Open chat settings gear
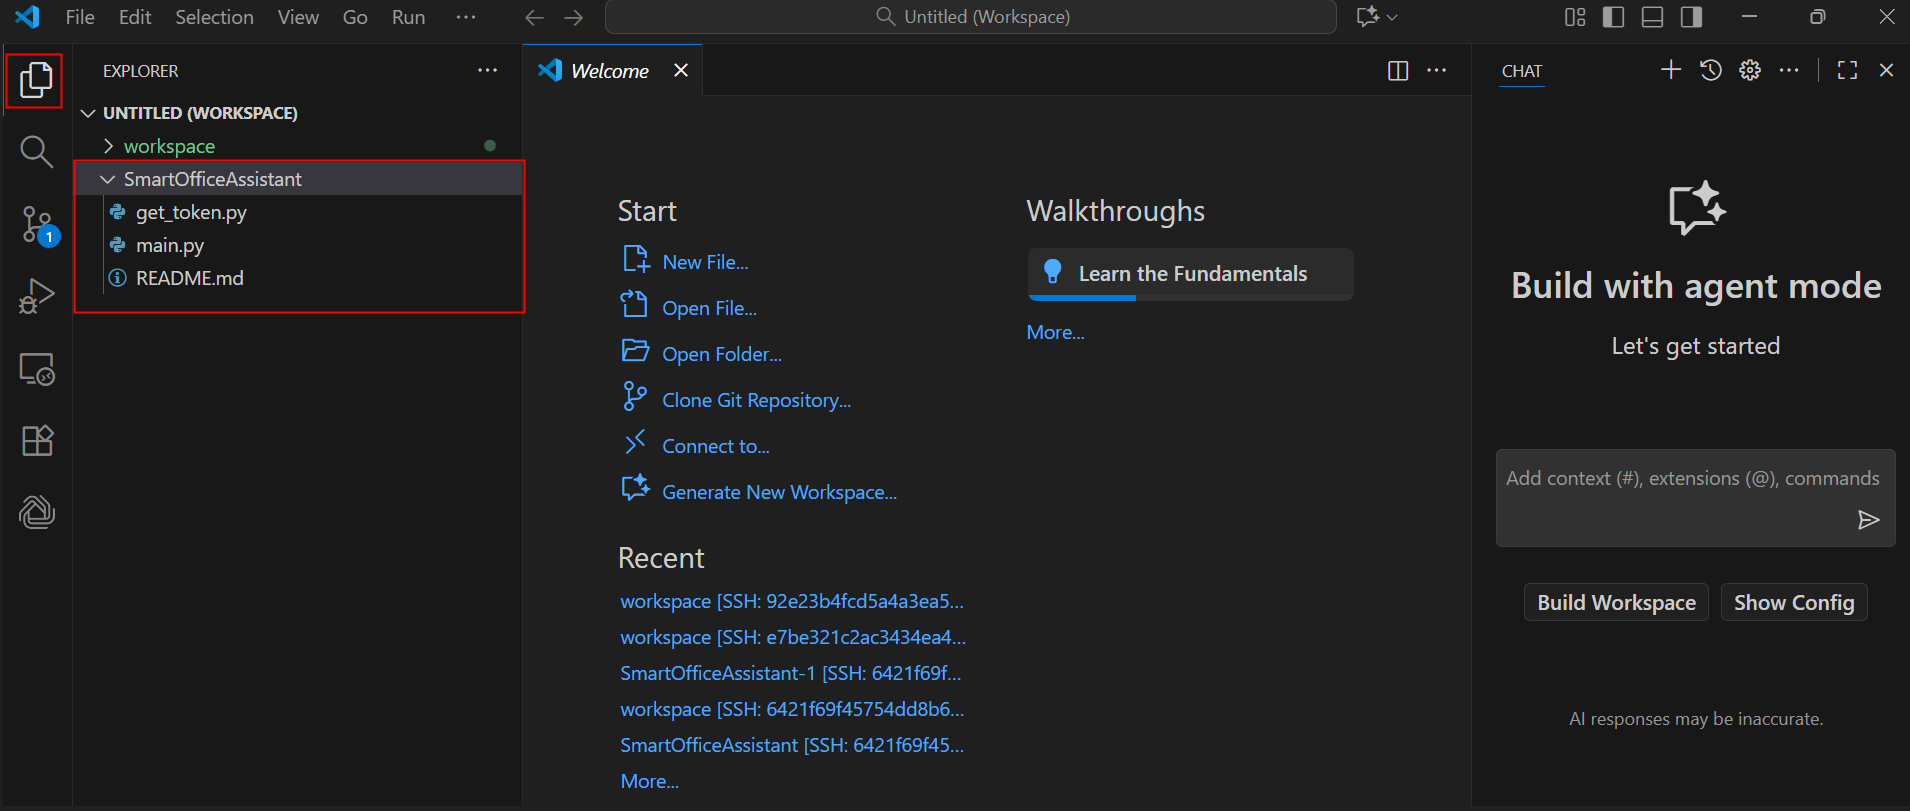The image size is (1910, 811). [x=1749, y=70]
